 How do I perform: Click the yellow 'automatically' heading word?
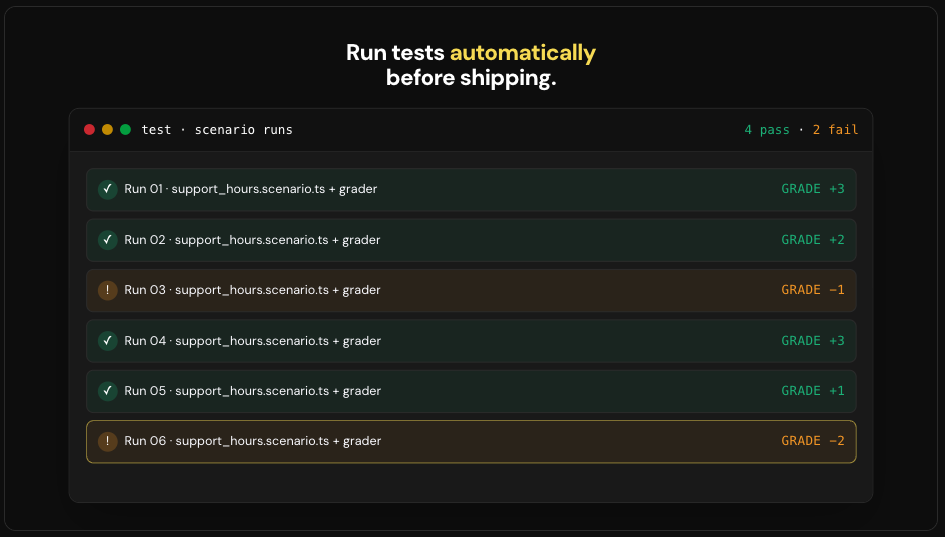522,53
